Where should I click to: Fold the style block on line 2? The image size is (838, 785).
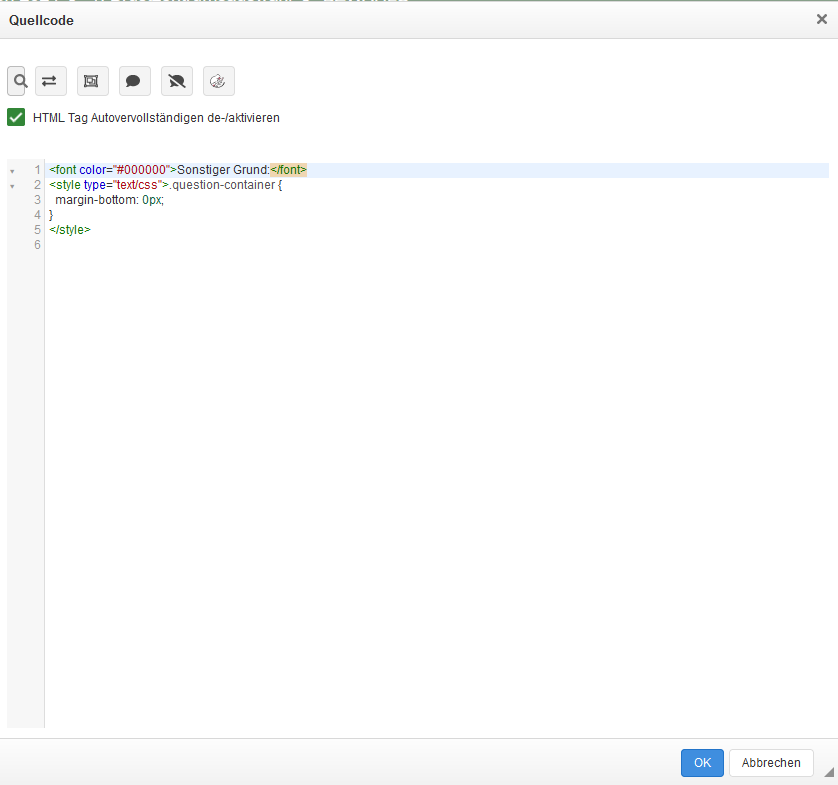(12, 186)
